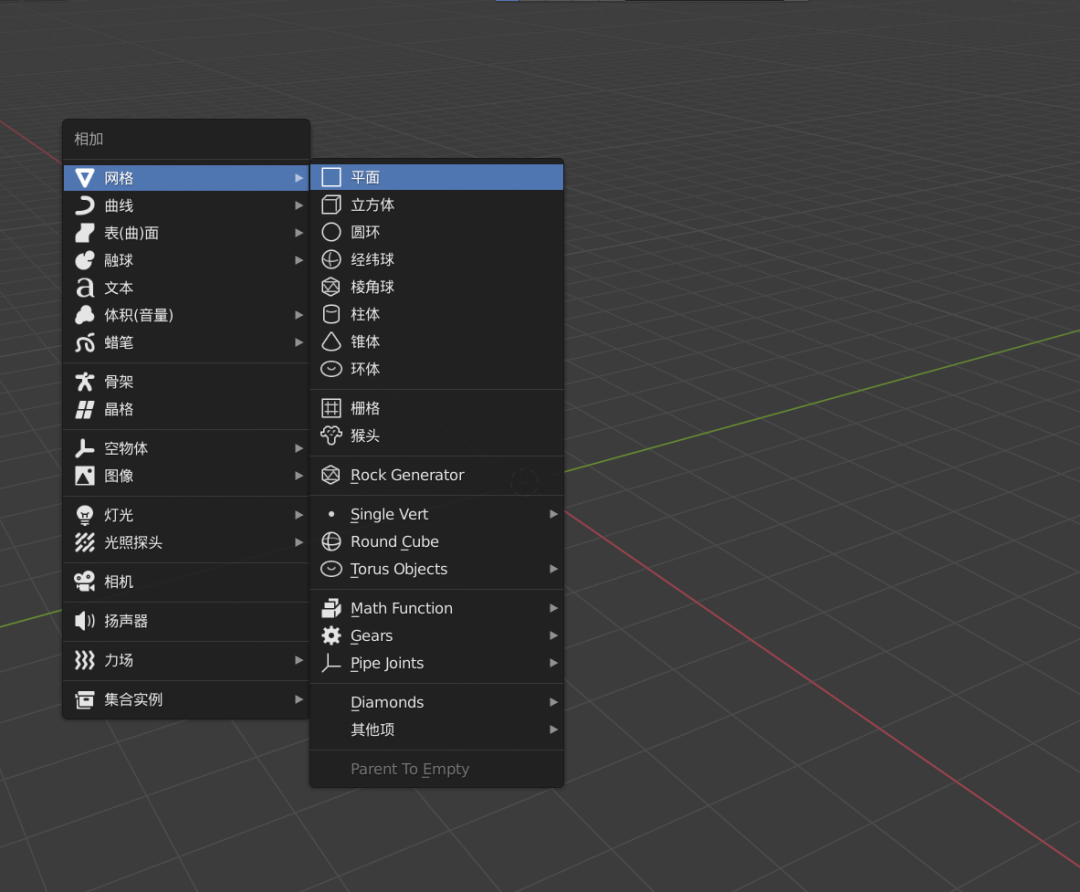Image resolution: width=1080 pixels, height=892 pixels.
Task: Expand the 蜡笔 submenu arrow
Action: 299,342
